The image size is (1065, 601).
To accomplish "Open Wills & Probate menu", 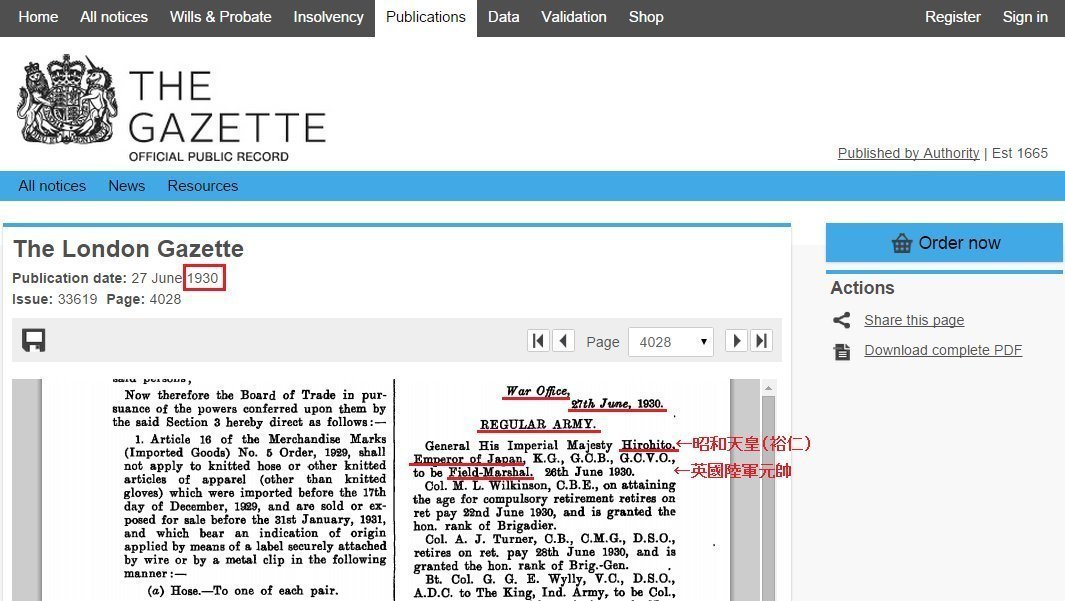I will (221, 17).
